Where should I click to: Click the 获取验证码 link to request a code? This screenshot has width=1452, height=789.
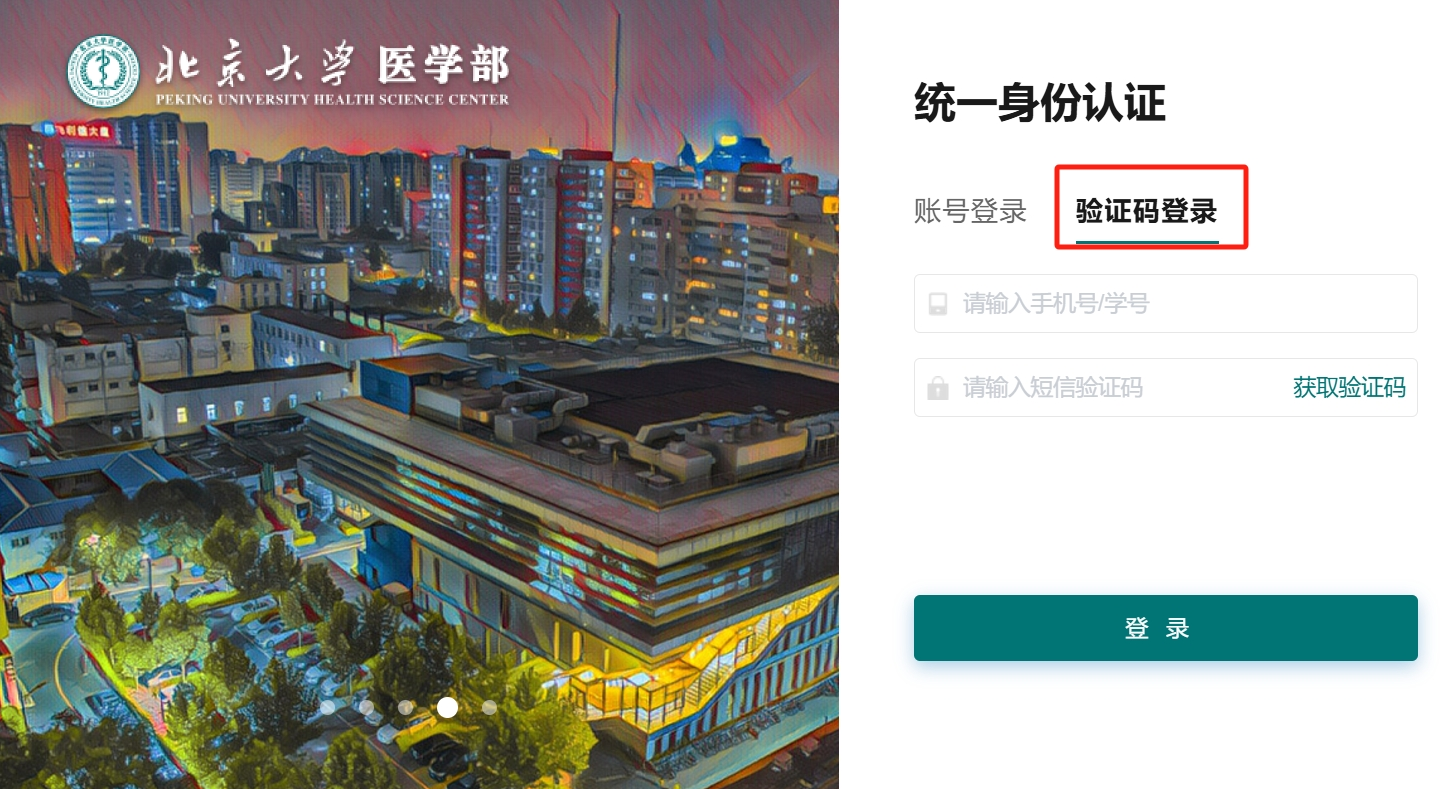tap(1349, 388)
